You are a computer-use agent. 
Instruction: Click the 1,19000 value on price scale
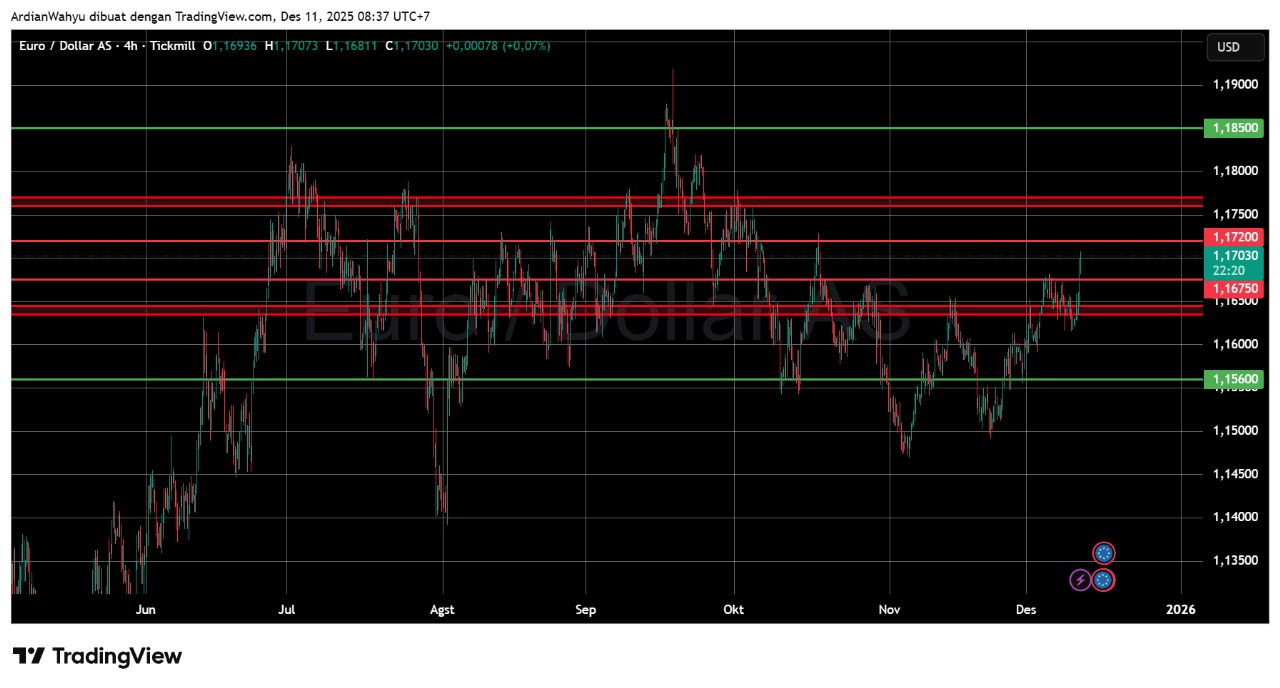pos(1235,85)
